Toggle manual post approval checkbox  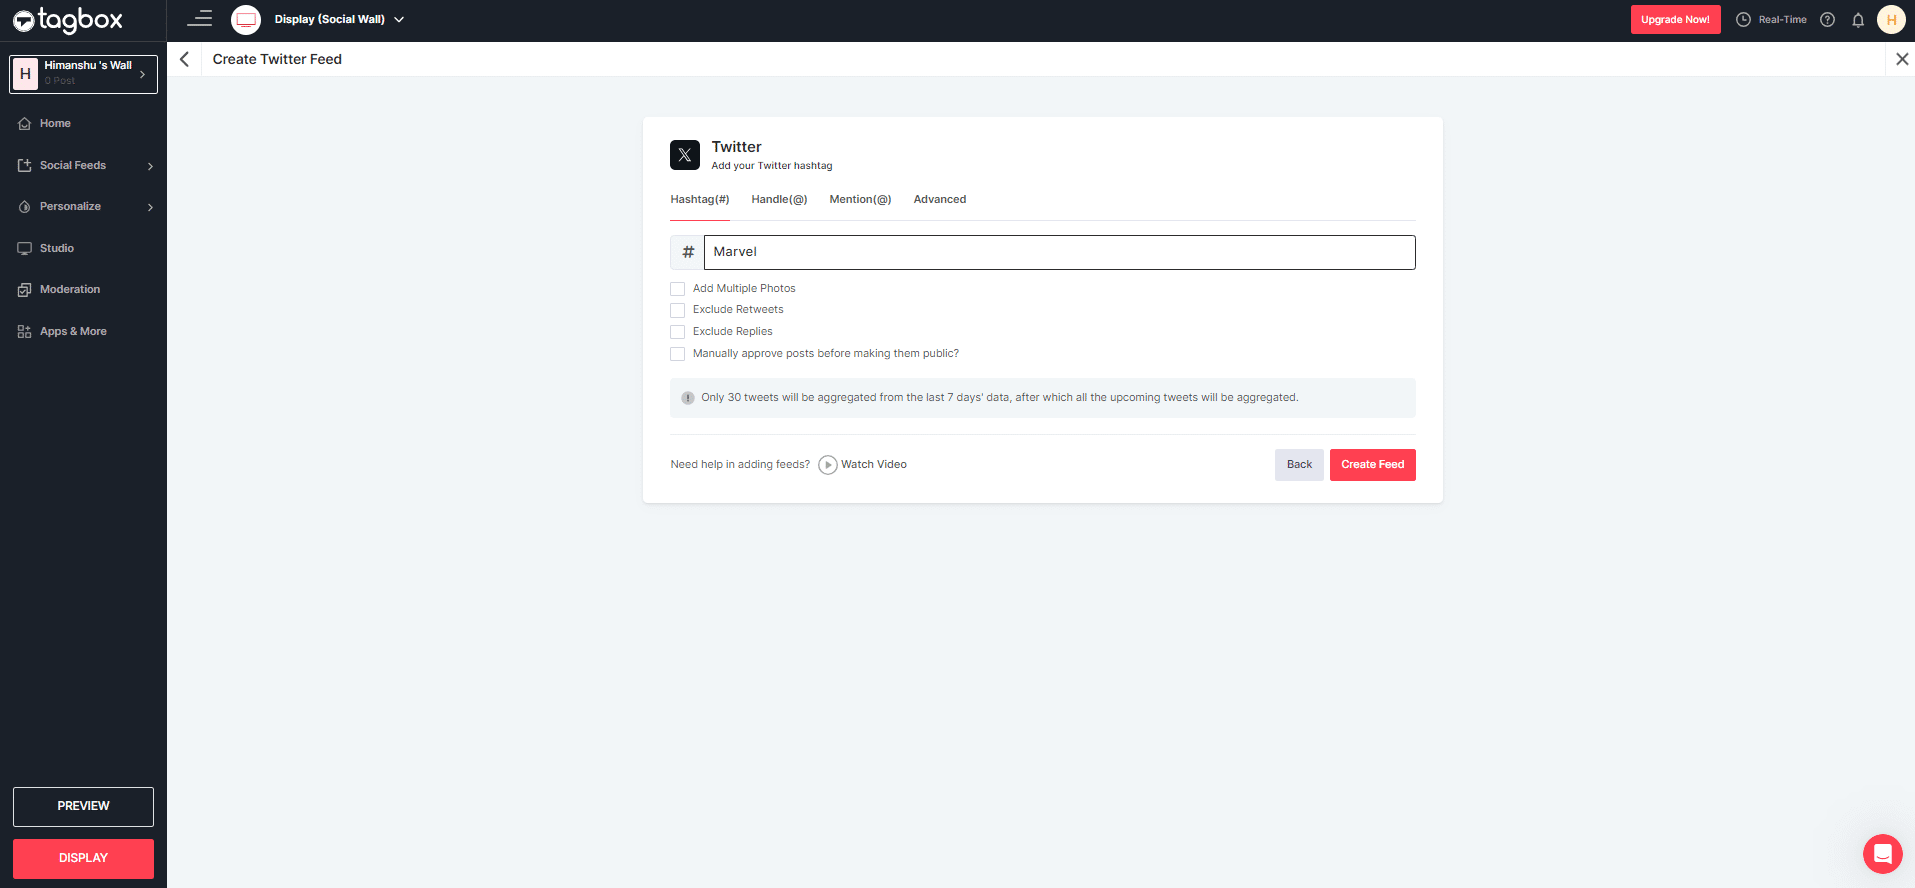click(x=678, y=354)
